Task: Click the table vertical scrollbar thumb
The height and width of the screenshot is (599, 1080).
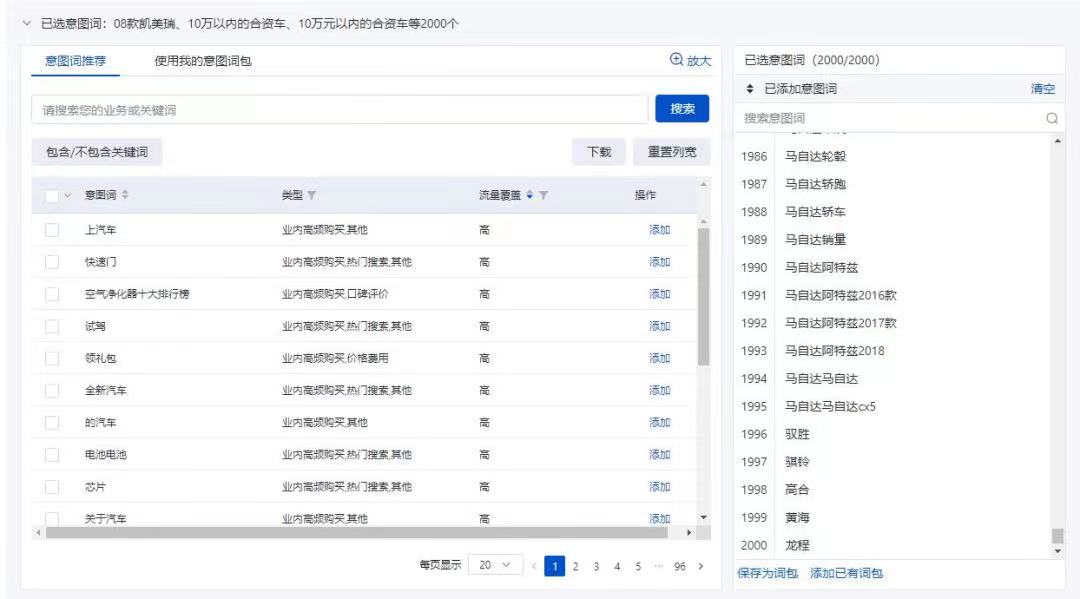Action: [703, 296]
